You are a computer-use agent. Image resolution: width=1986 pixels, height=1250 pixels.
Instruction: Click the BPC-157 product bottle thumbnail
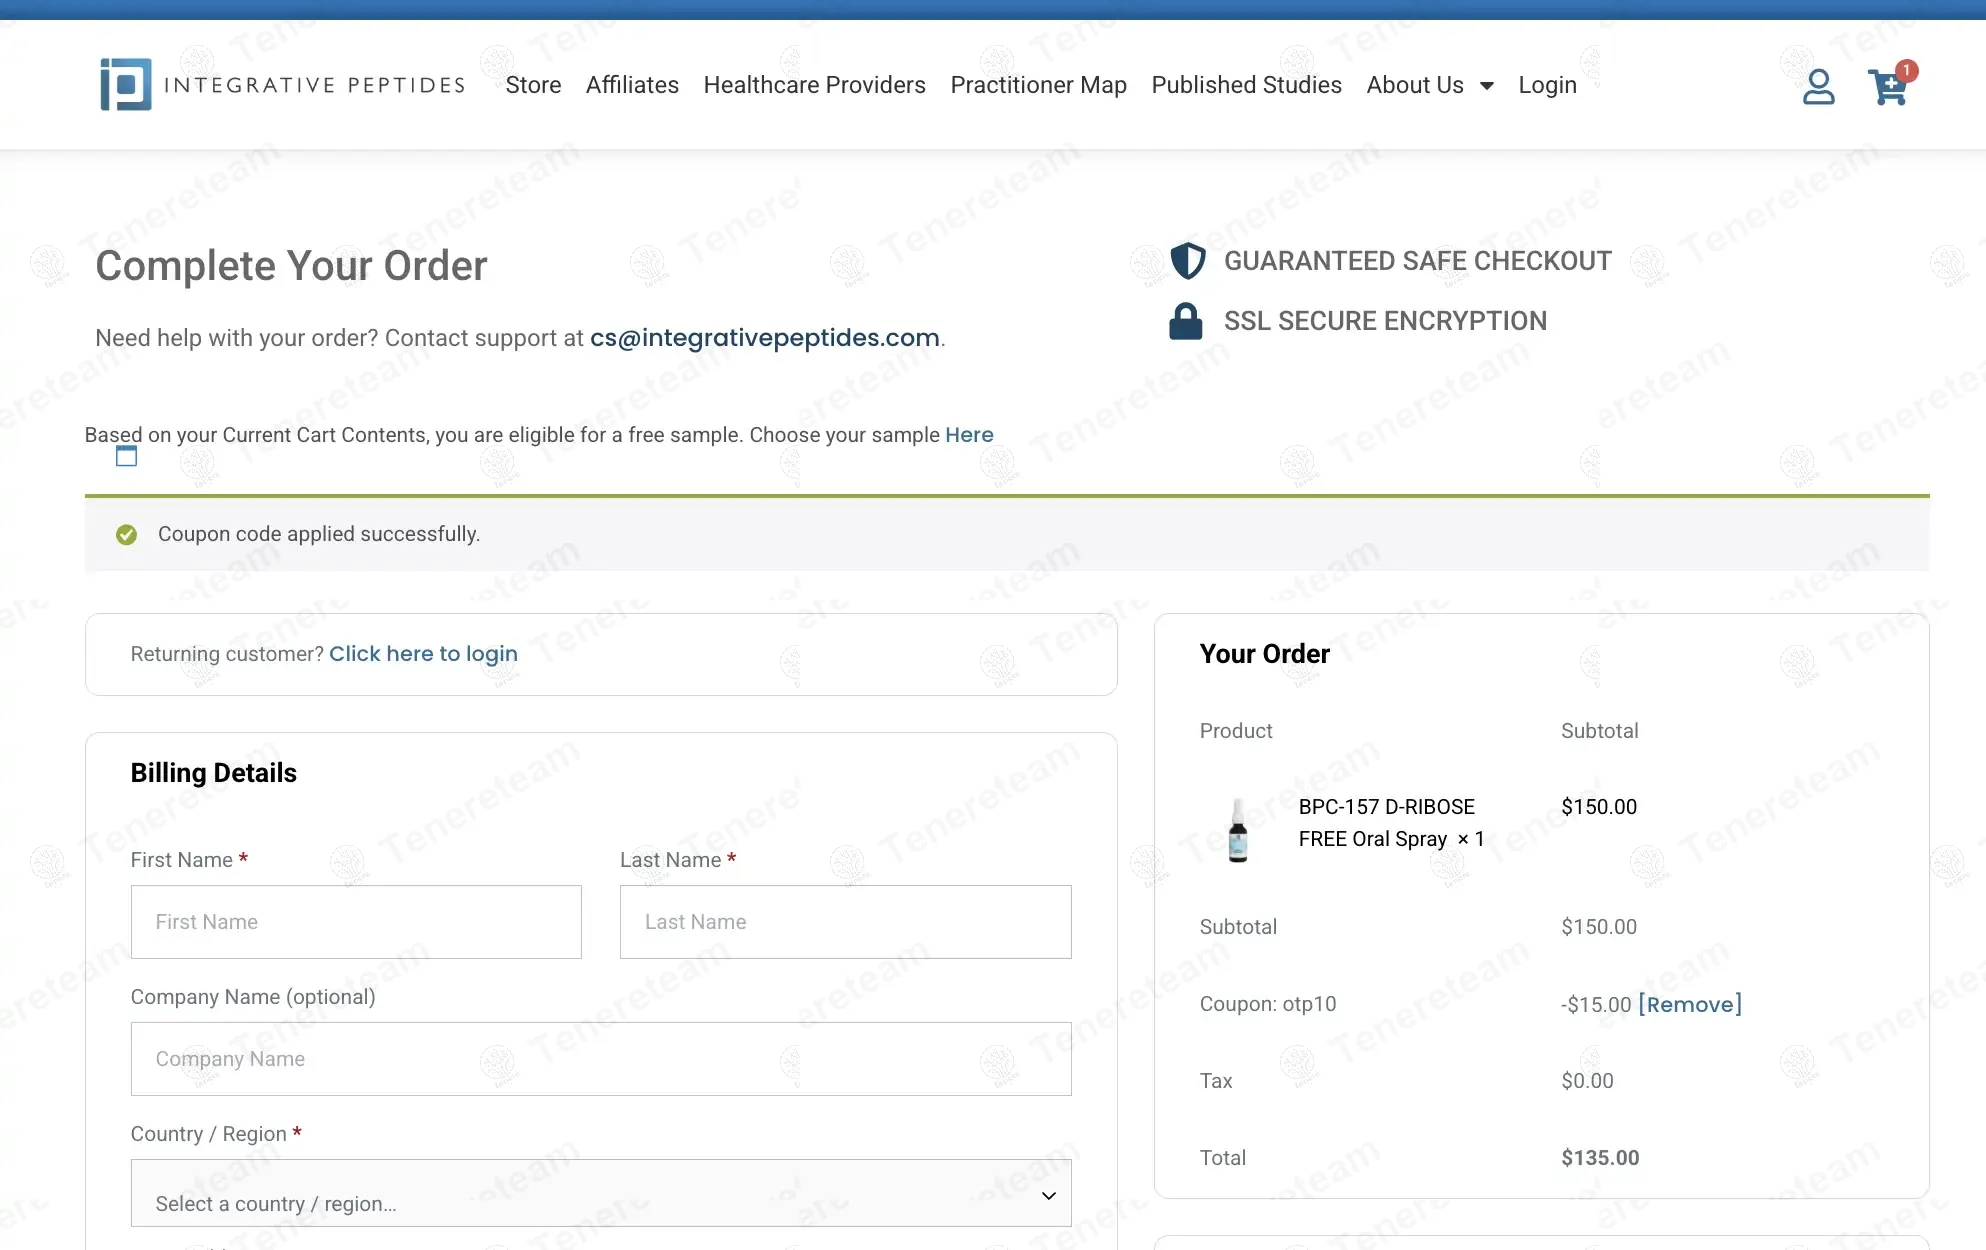1238,830
